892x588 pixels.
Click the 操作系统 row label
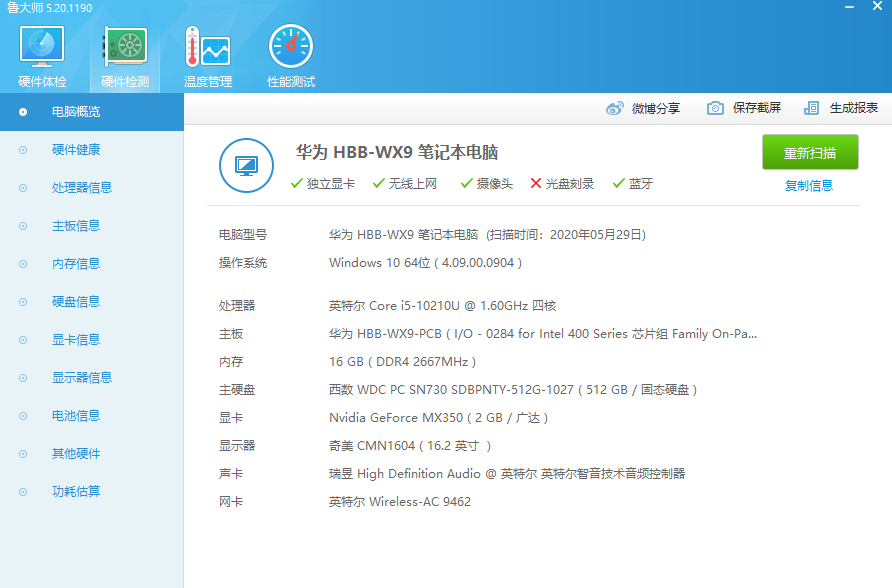pos(243,263)
